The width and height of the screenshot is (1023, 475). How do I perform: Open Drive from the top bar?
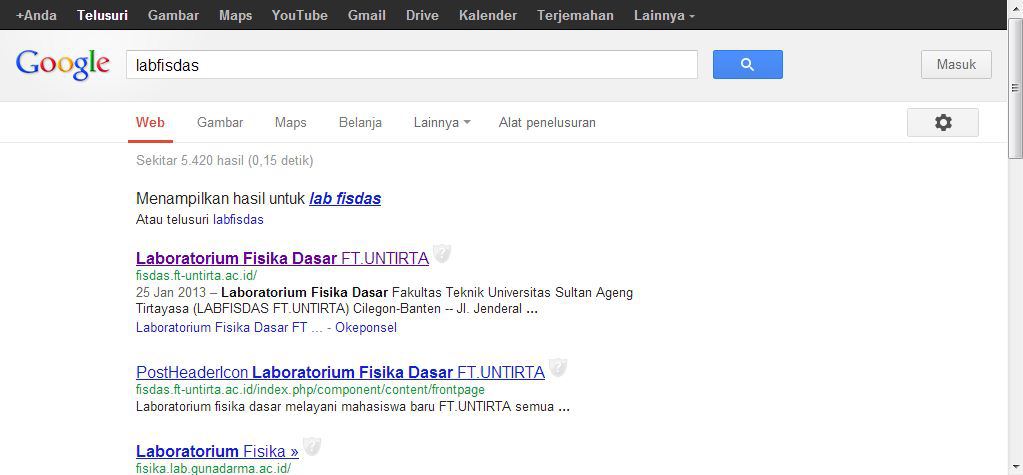(422, 16)
